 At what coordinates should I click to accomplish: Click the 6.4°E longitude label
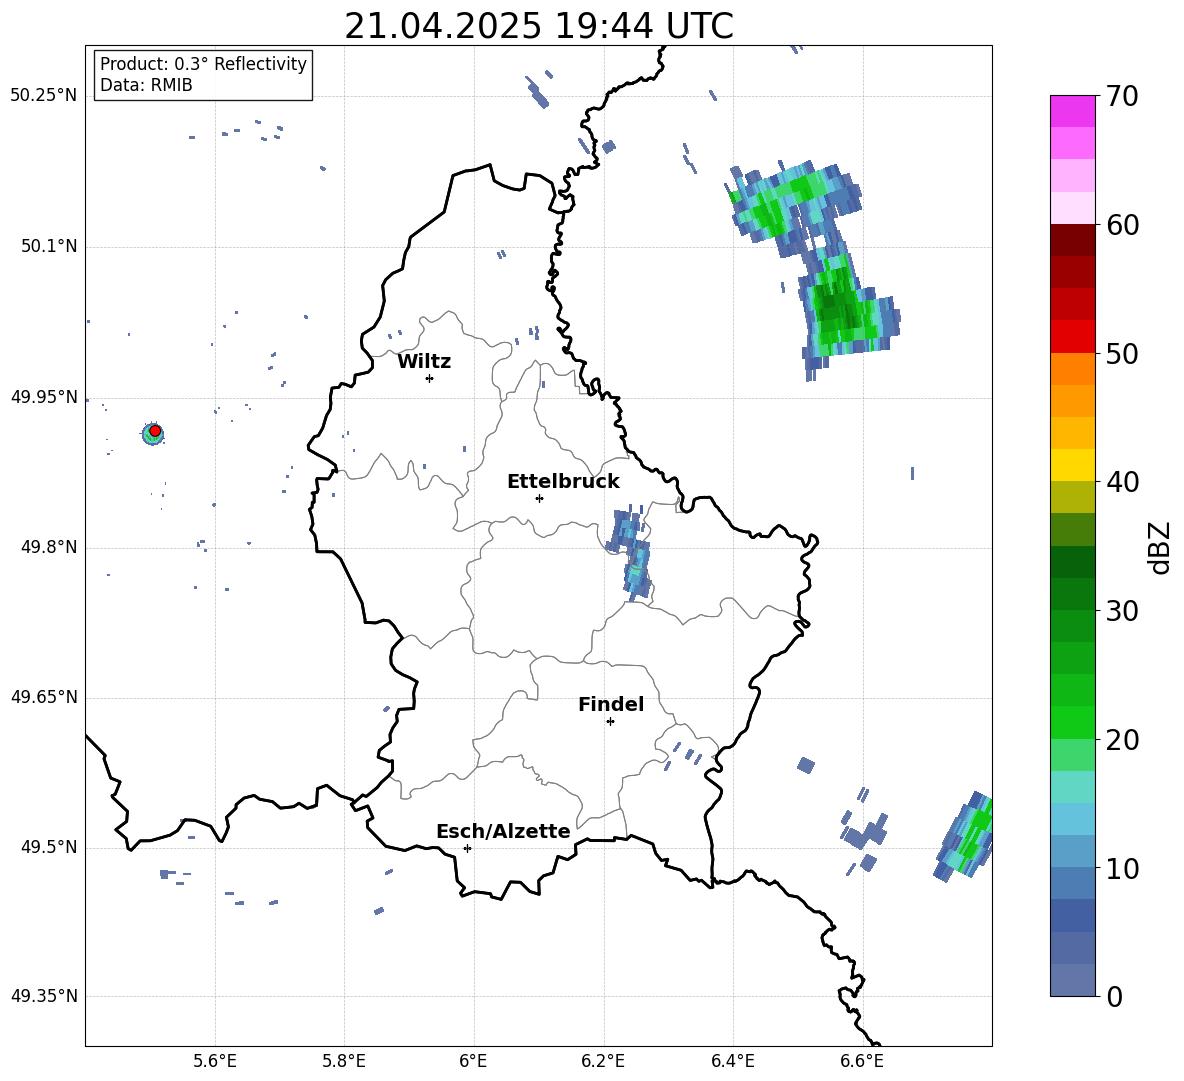(732, 1061)
